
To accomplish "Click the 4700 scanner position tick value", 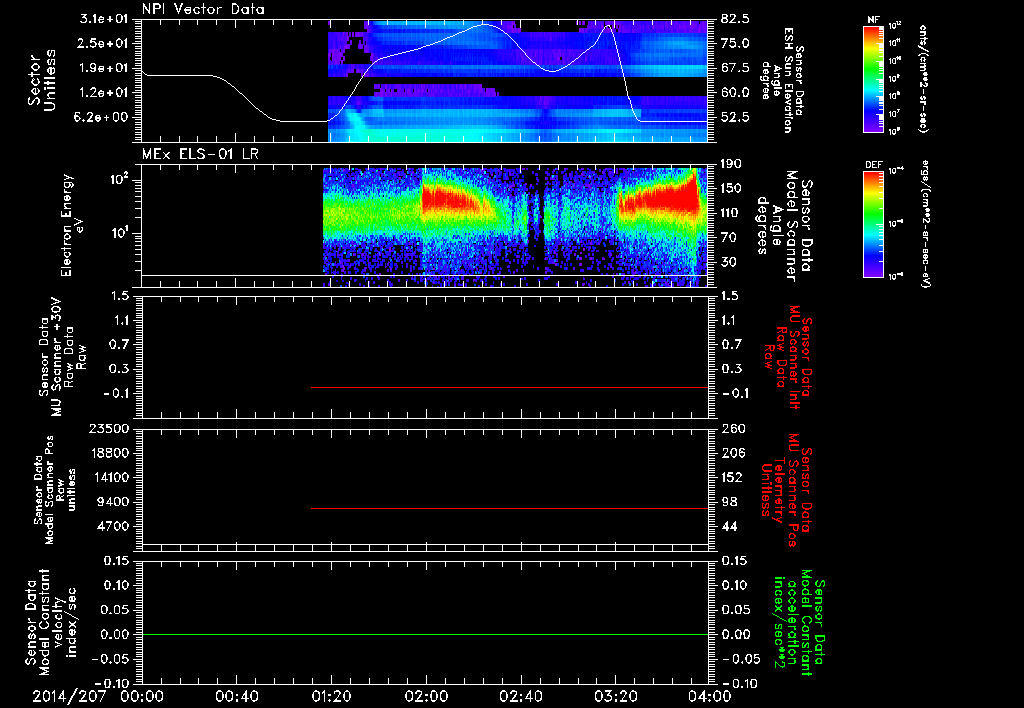I will click(112, 526).
